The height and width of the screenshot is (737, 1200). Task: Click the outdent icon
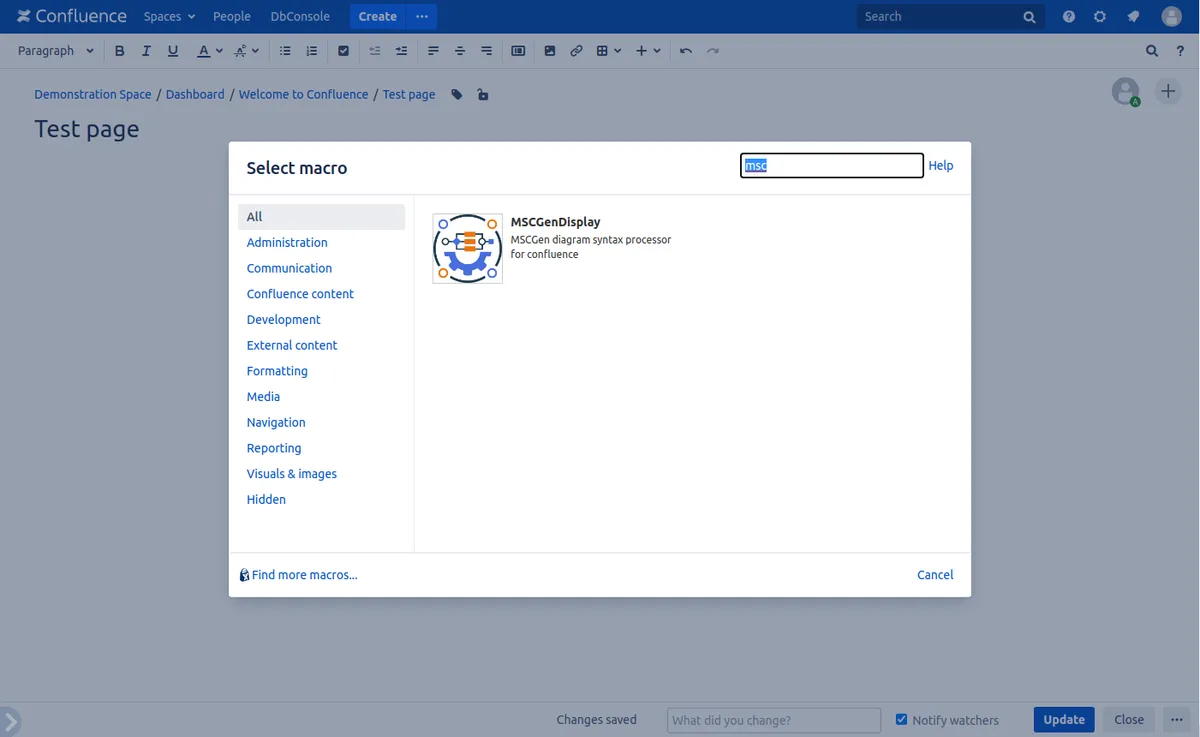pyautogui.click(x=375, y=51)
